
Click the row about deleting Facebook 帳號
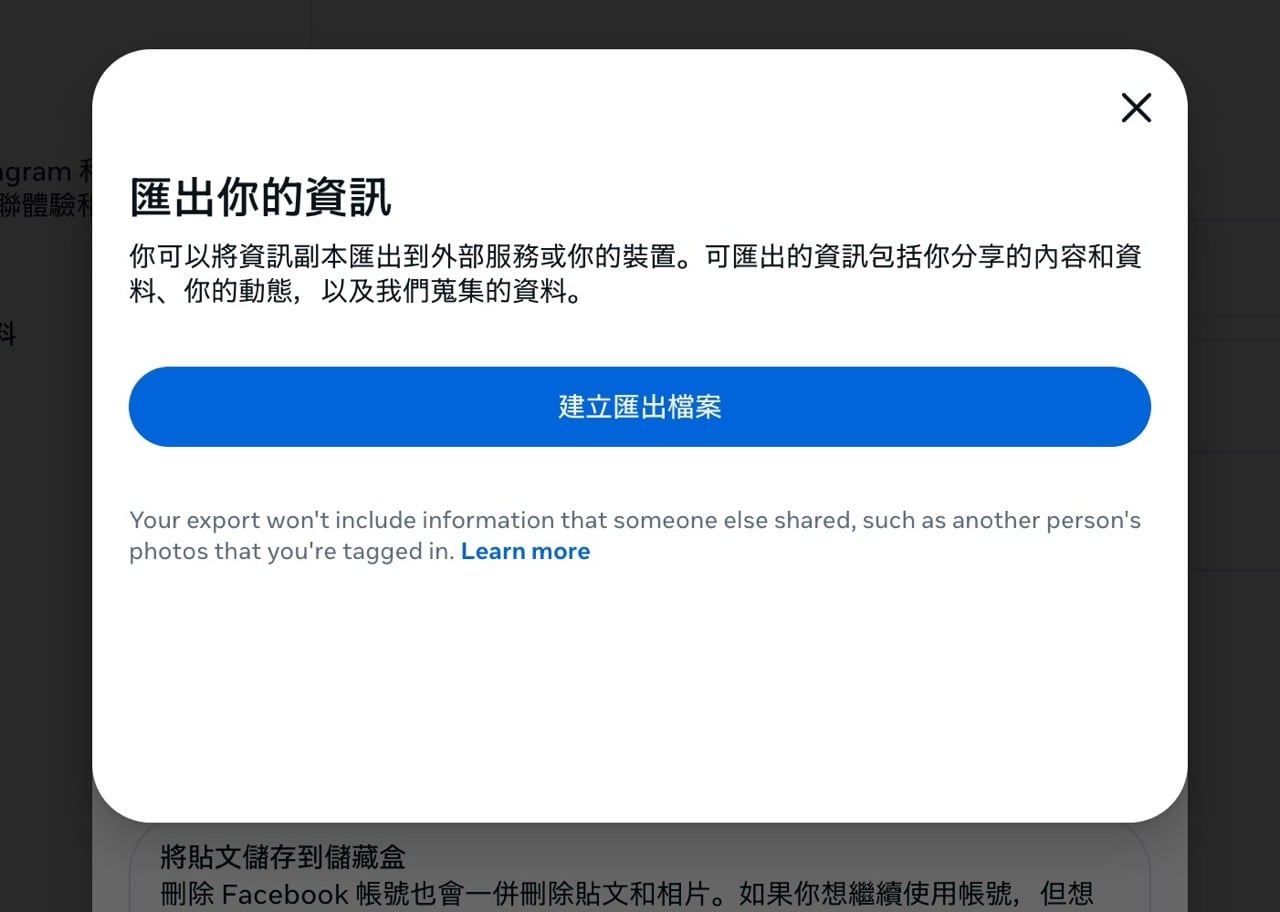pos(500,894)
